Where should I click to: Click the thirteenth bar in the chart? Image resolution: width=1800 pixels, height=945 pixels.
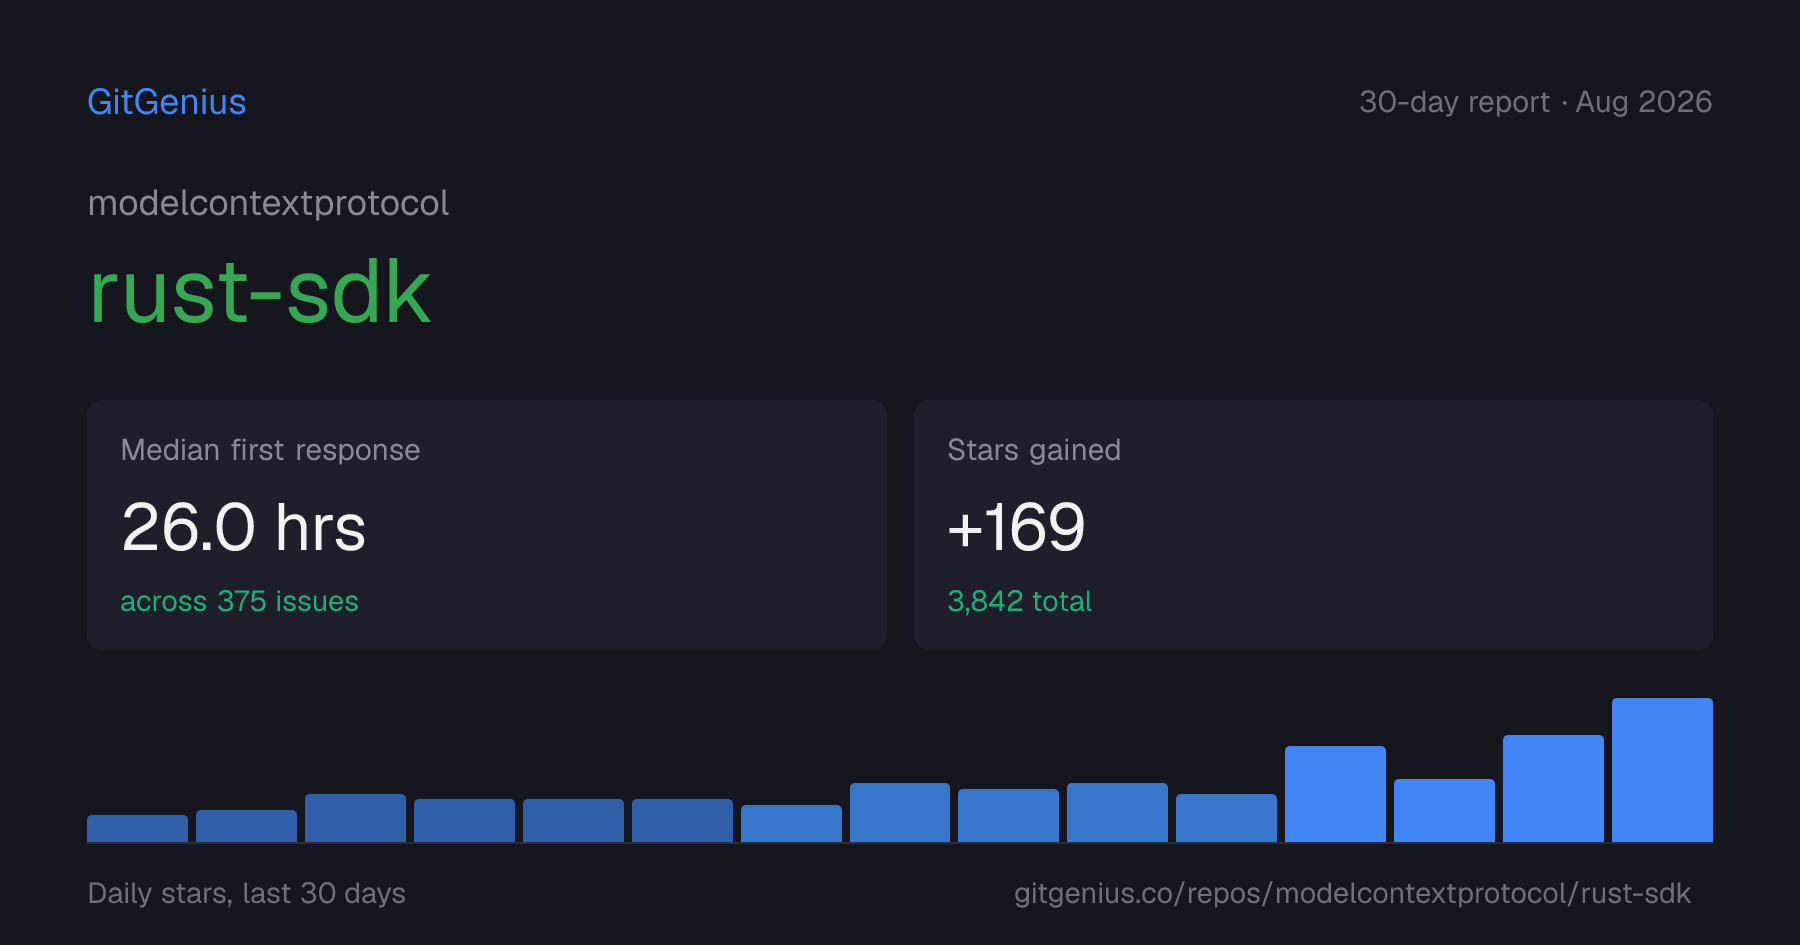1444,810
